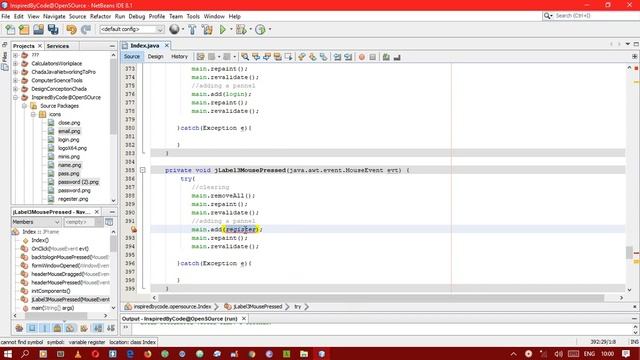The height and width of the screenshot is (360, 640).
Task: Click the Clean and Build Project icon
Action: coord(207,29)
